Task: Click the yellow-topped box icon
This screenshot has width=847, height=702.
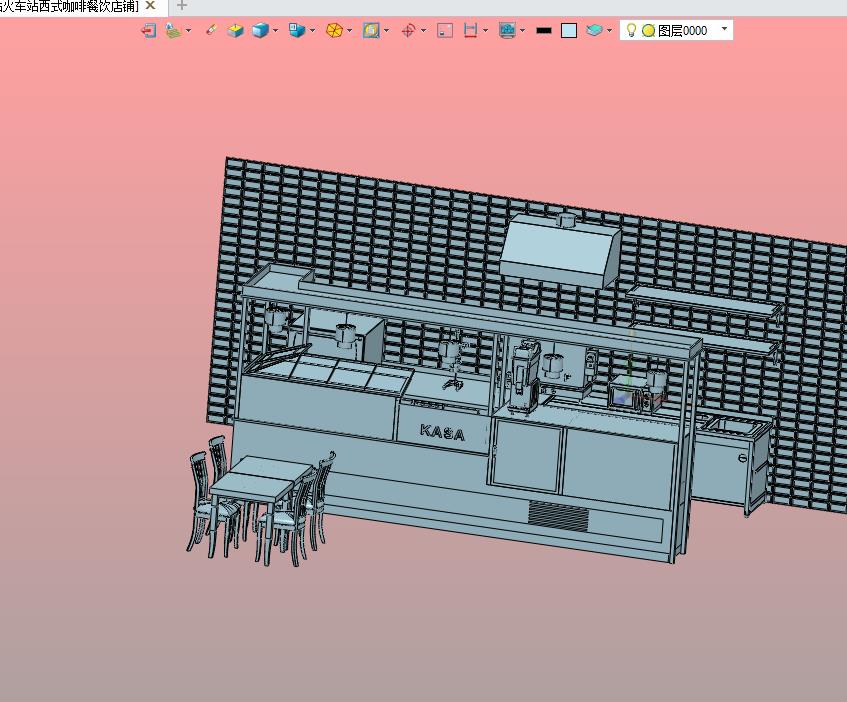Action: (236, 30)
